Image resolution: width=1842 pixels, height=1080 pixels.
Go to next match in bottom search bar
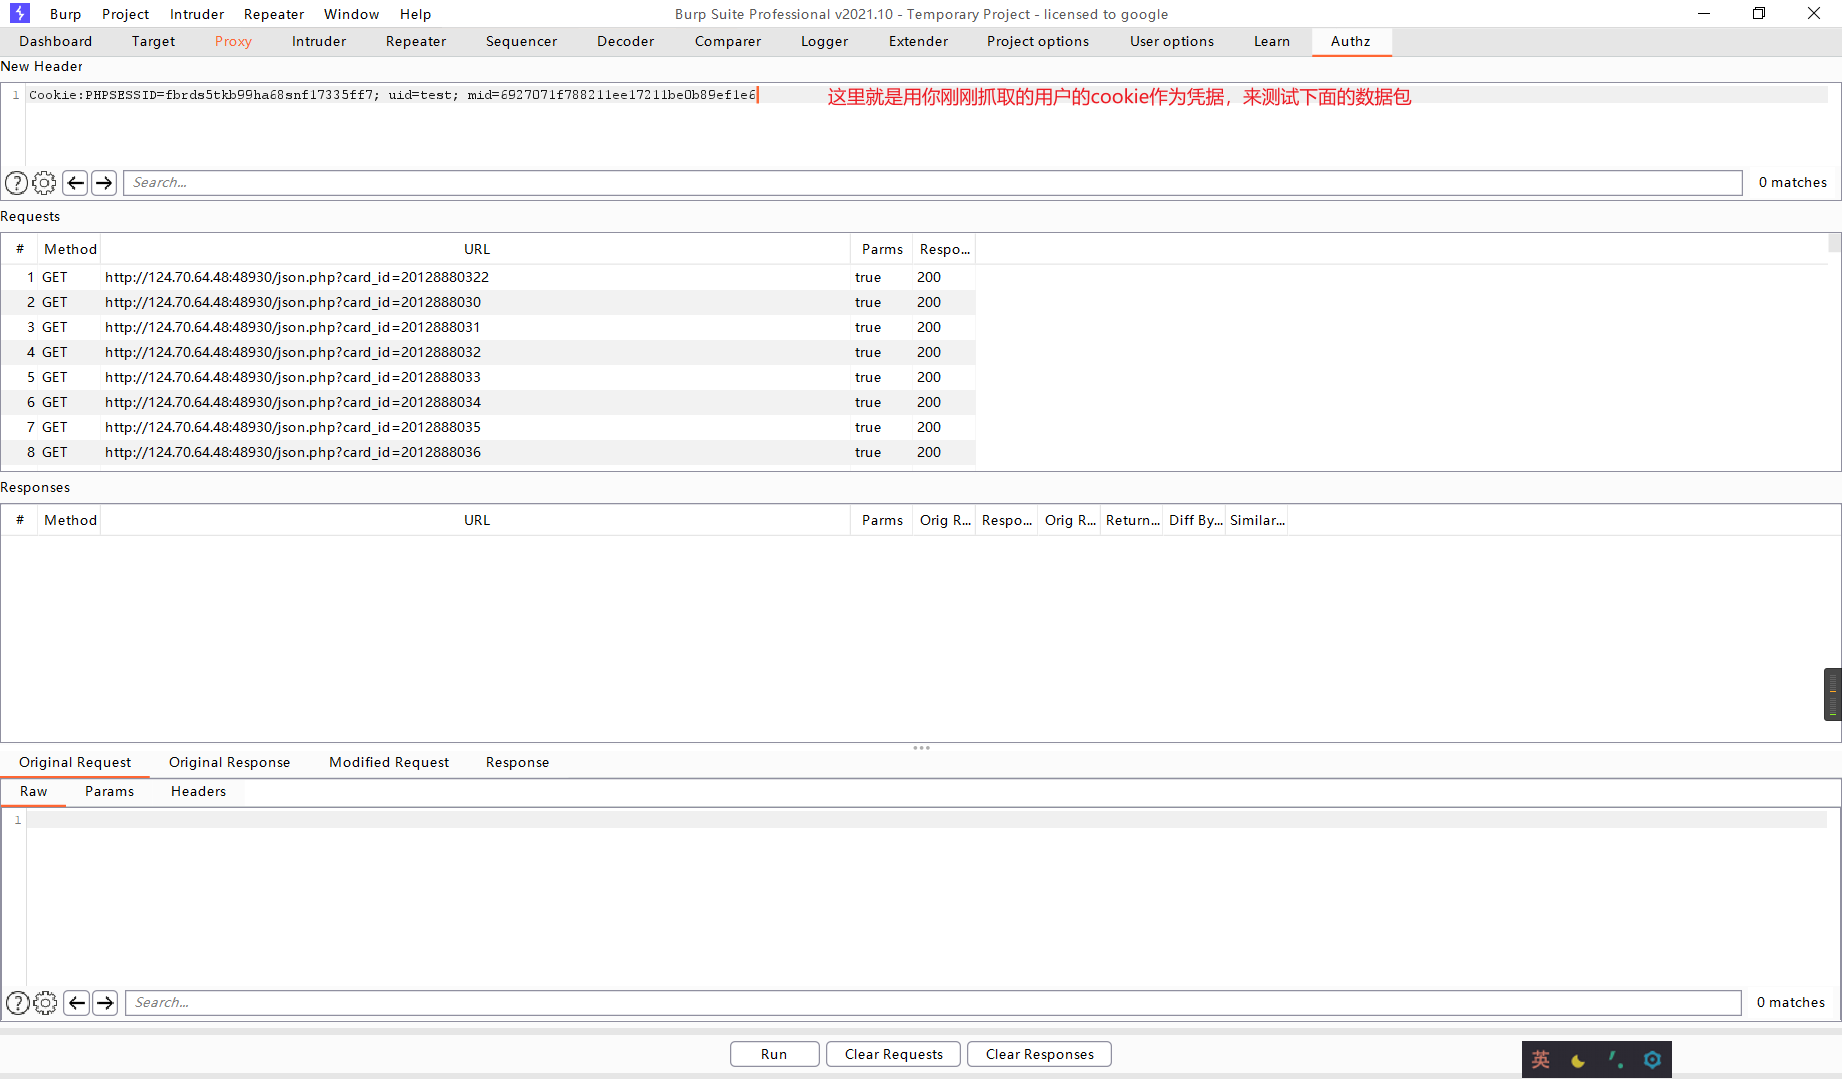point(106,1003)
